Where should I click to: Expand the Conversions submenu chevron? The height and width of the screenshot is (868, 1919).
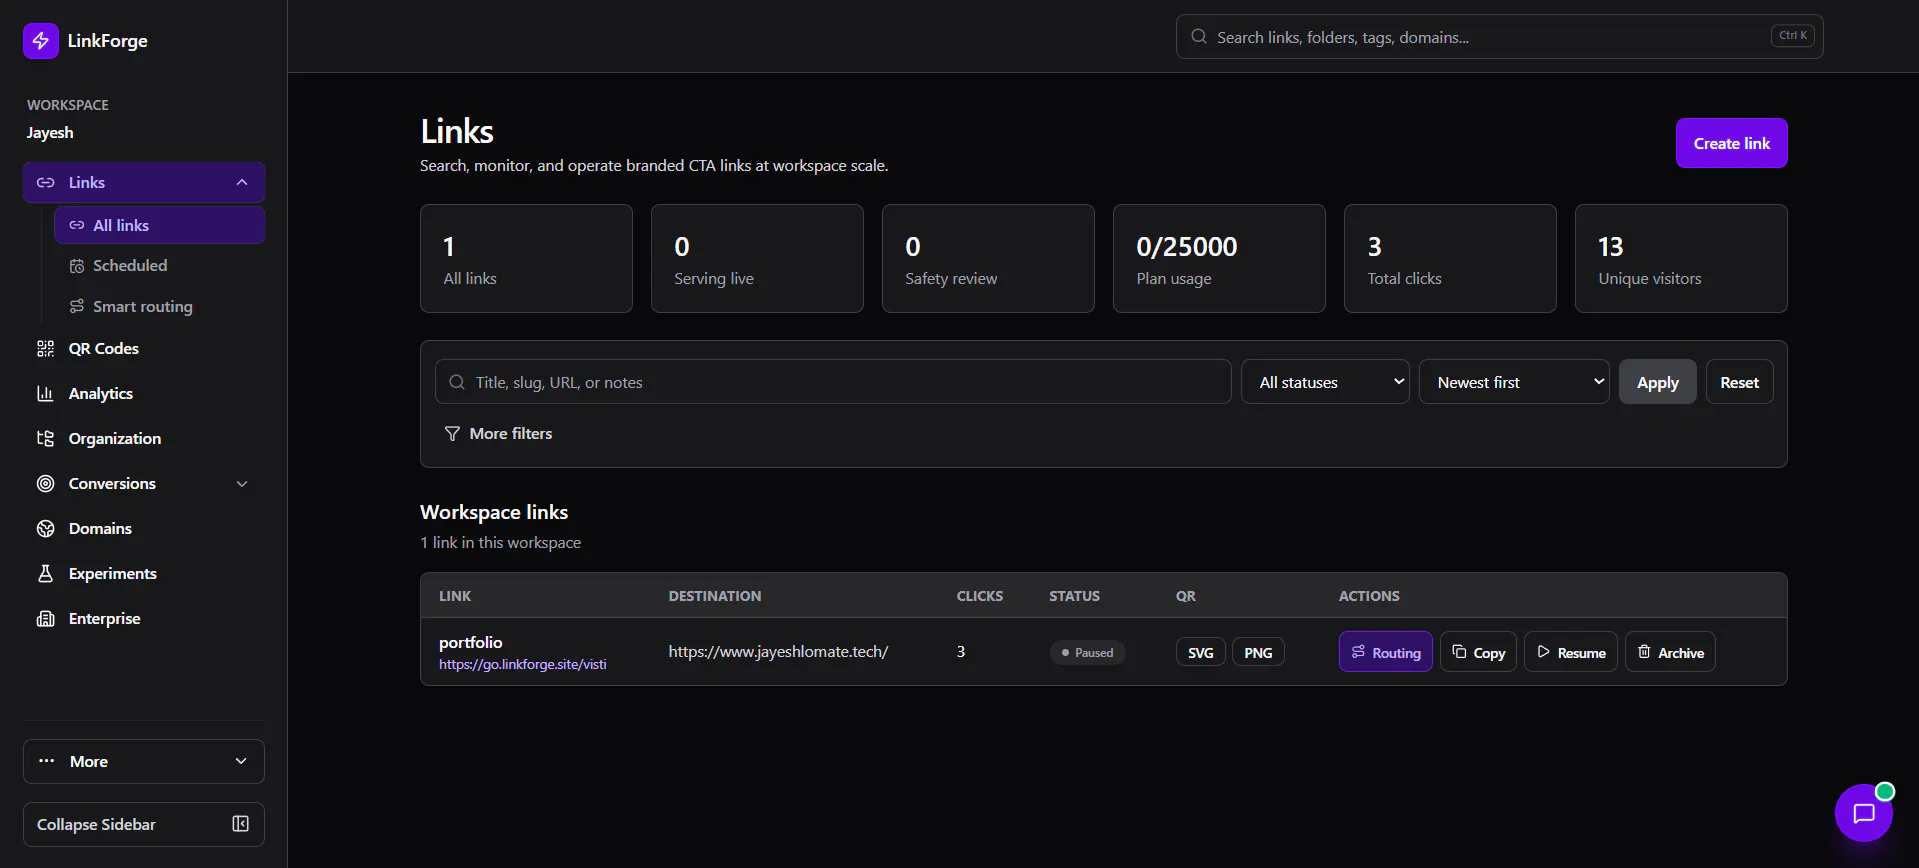point(242,483)
